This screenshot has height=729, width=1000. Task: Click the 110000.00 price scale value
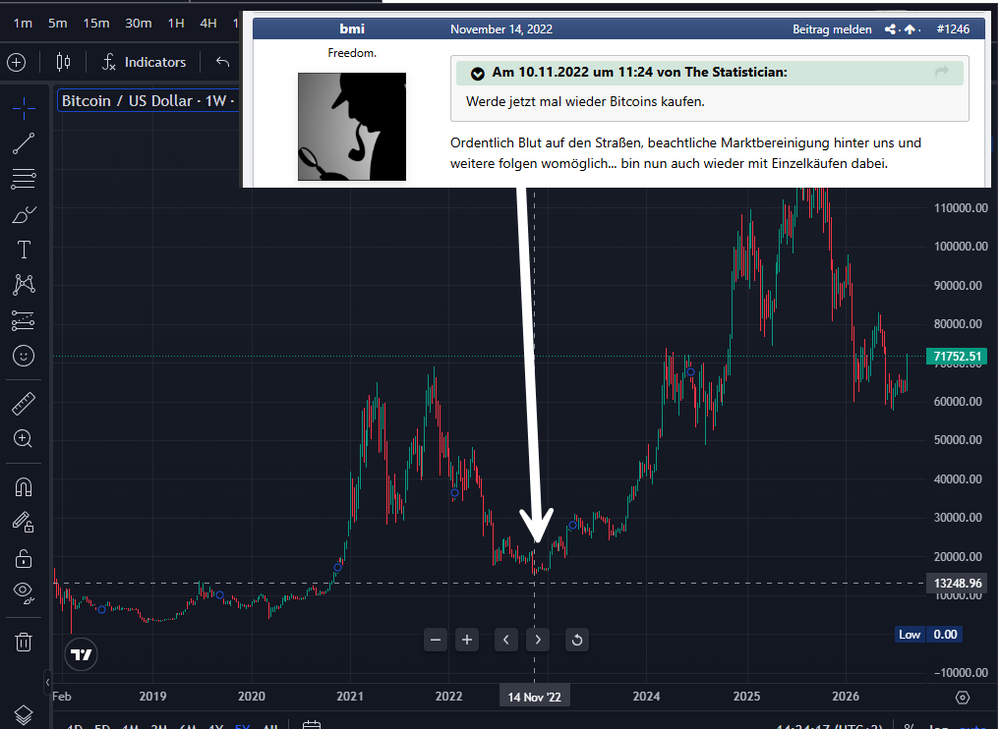960,208
